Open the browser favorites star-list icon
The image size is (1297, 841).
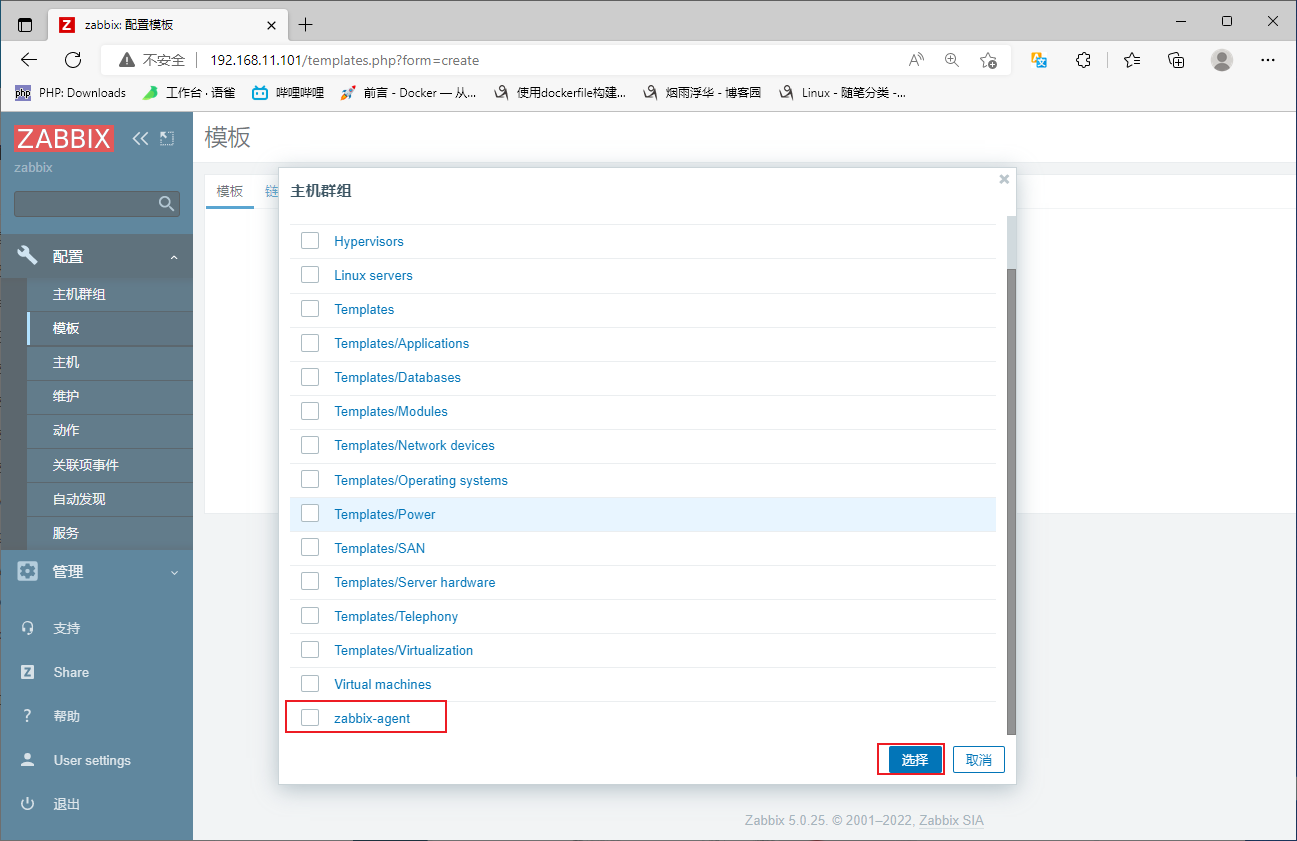pos(1132,60)
